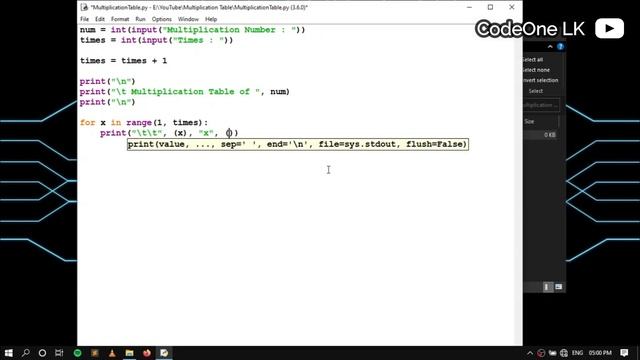The image size is (640, 360).
Task: Open the Run menu
Action: pyautogui.click(x=140, y=19)
